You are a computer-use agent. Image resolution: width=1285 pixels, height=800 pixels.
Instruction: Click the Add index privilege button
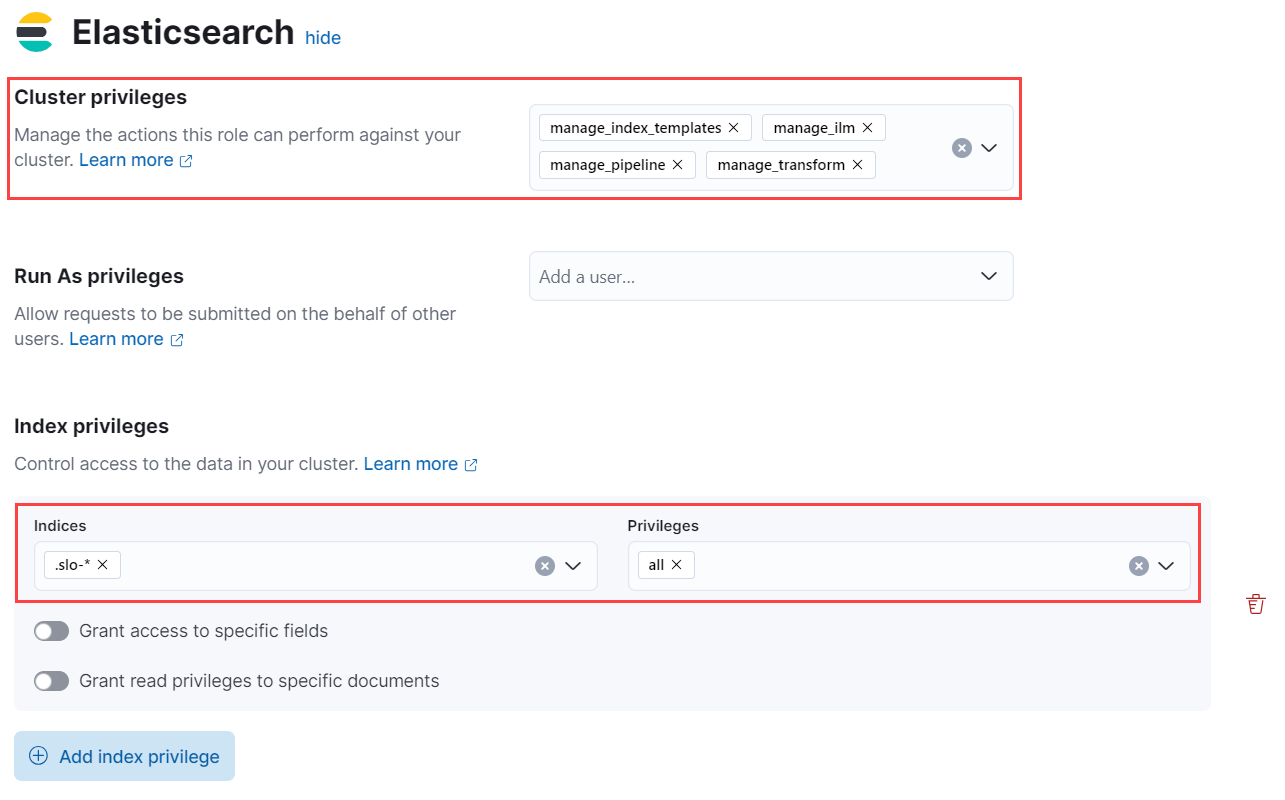click(x=124, y=756)
